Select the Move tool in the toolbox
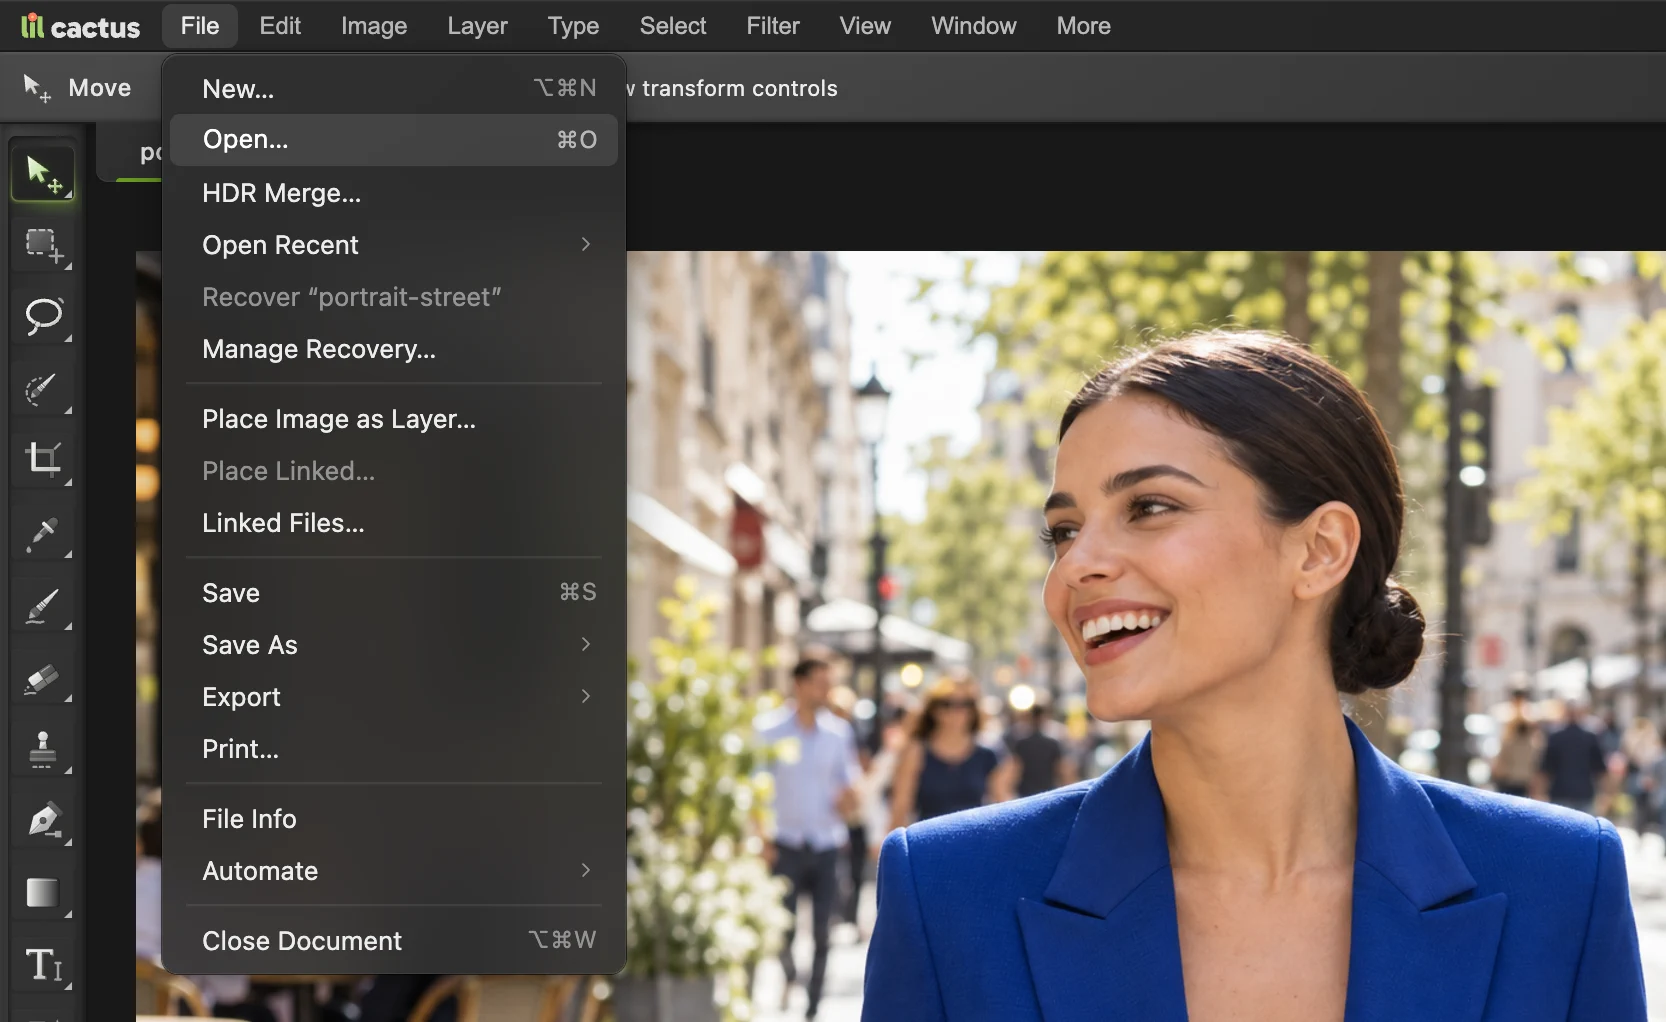 tap(42, 174)
